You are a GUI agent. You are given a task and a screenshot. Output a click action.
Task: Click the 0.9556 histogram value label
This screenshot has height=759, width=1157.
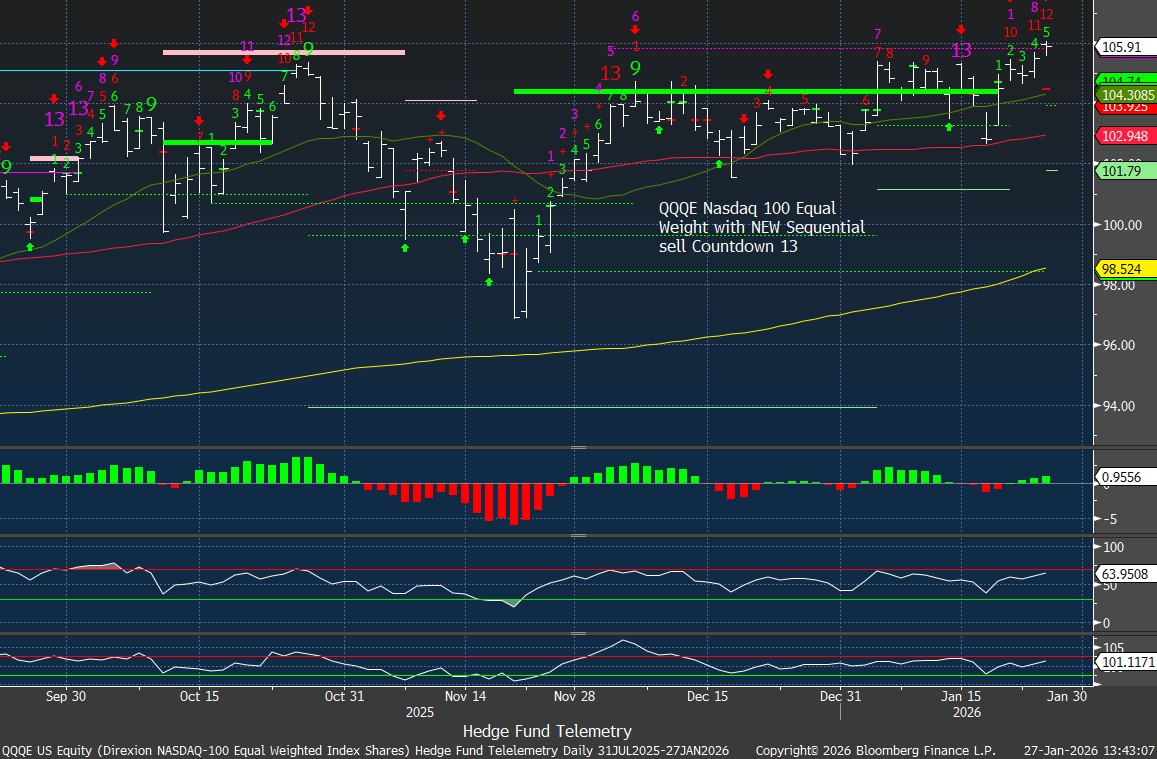click(1119, 478)
